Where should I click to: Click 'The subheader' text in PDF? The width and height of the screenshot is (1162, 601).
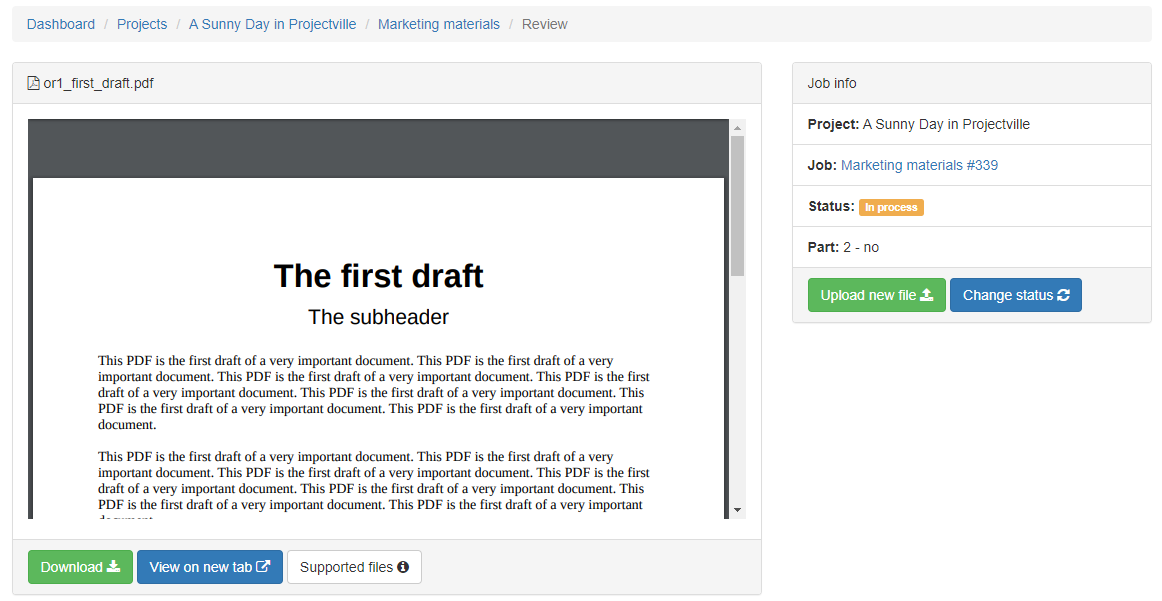click(379, 317)
